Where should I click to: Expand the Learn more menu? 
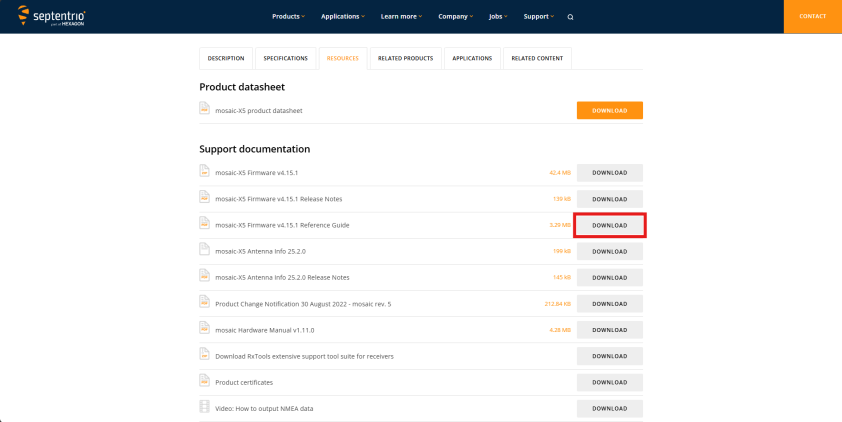coord(401,17)
